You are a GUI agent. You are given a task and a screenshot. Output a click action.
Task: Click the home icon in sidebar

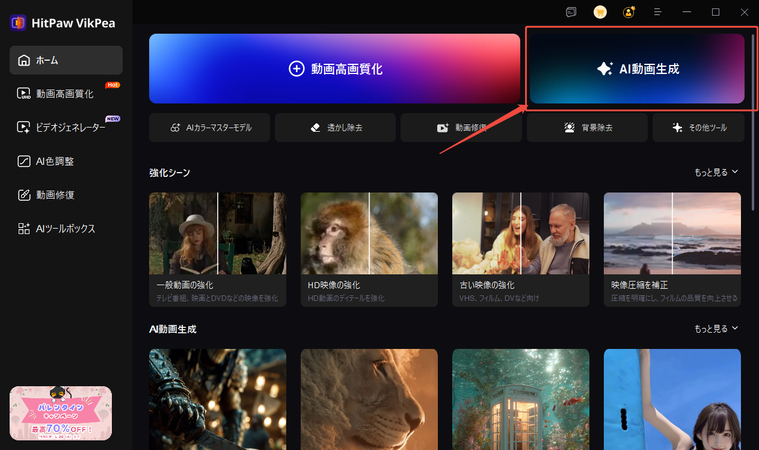pyautogui.click(x=24, y=60)
